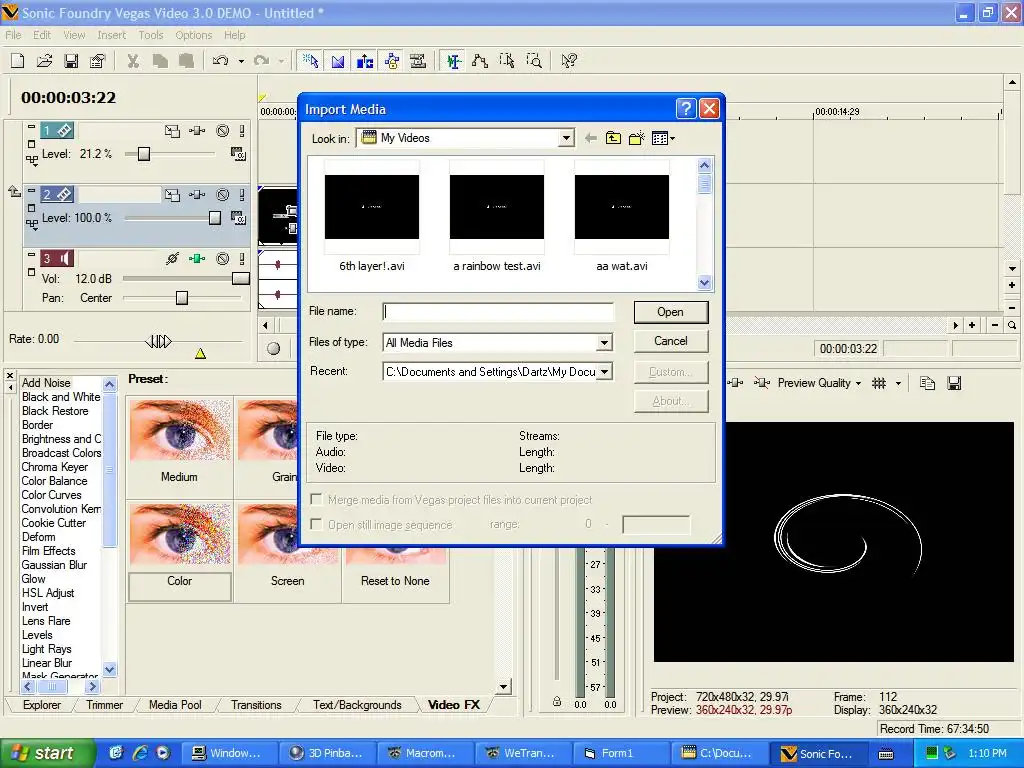Open the Overlays grid dropdown arrow
Screen dimensions: 1024x768
pyautogui.click(x=898, y=383)
